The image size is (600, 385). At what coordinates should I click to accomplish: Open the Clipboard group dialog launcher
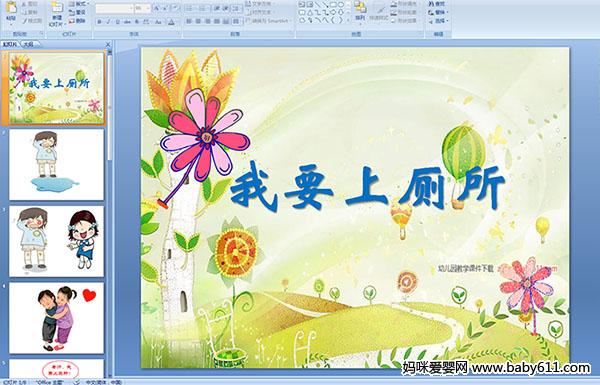[x=41, y=34]
